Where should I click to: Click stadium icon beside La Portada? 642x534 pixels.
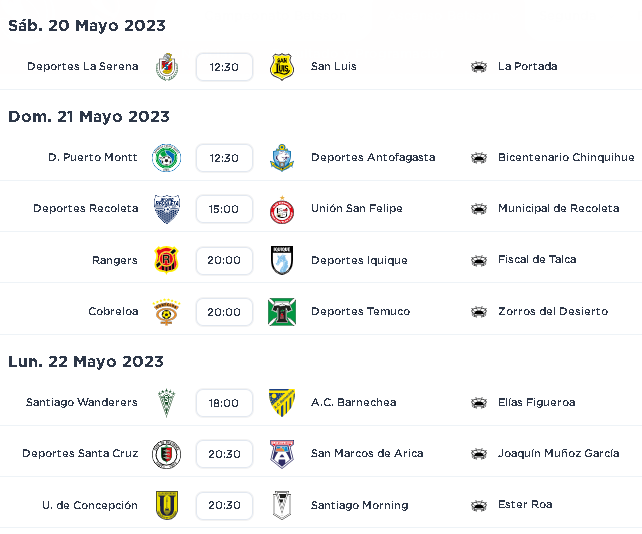click(479, 67)
